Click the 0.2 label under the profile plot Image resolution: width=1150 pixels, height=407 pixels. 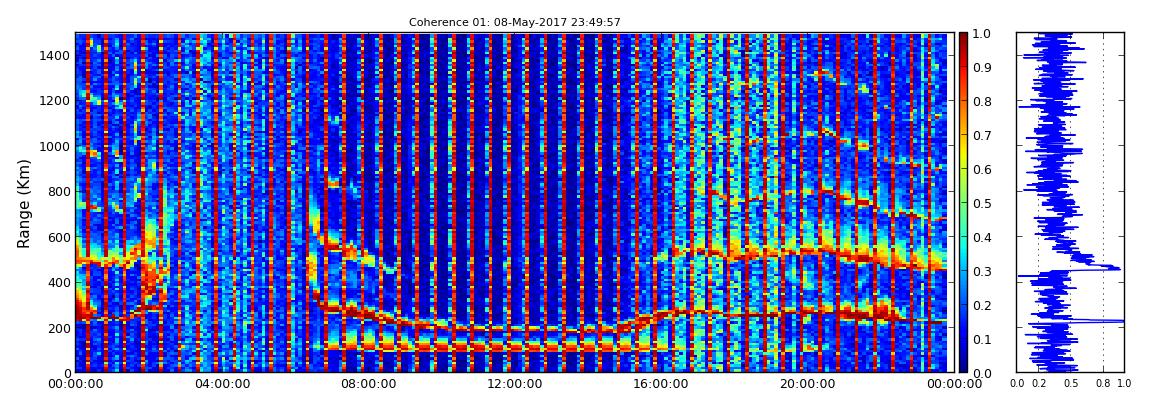coord(1039,383)
